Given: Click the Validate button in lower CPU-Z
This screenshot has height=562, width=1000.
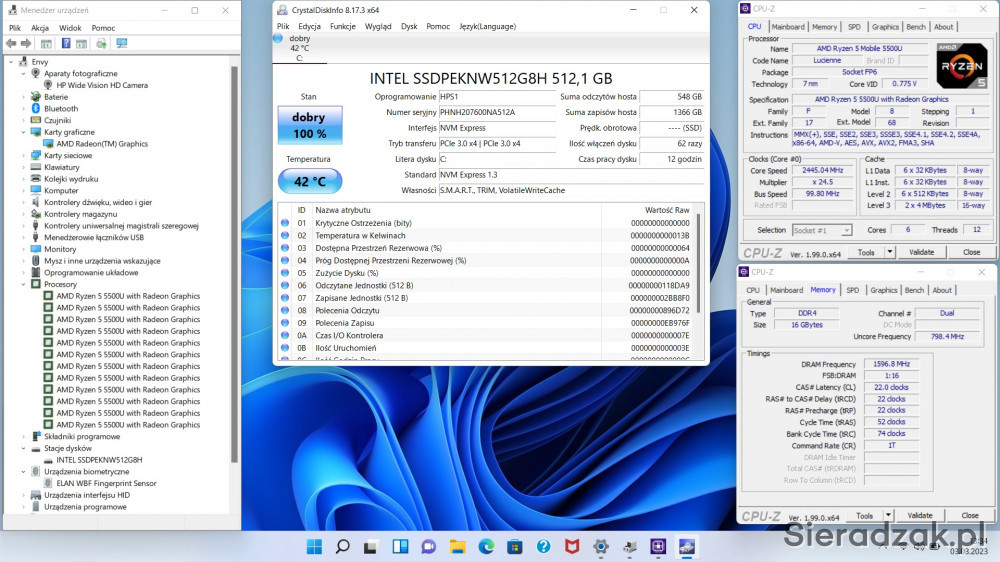Looking at the screenshot, I should [x=920, y=515].
